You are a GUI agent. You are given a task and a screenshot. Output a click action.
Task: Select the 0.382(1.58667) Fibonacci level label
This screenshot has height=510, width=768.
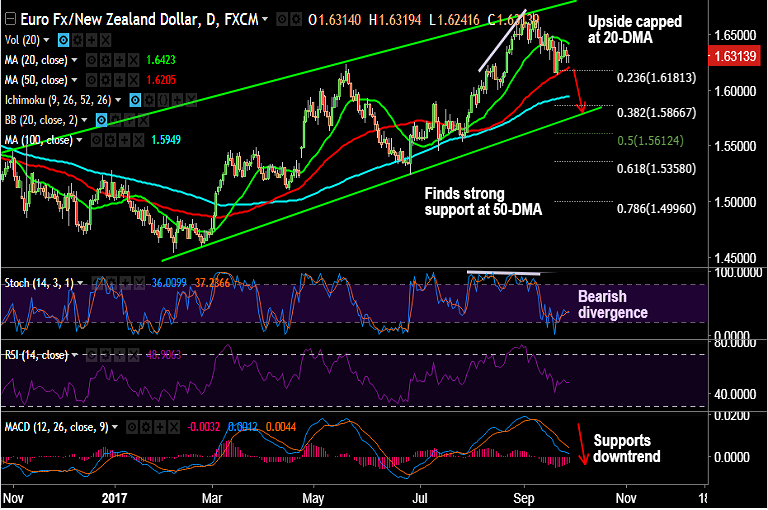click(x=656, y=113)
